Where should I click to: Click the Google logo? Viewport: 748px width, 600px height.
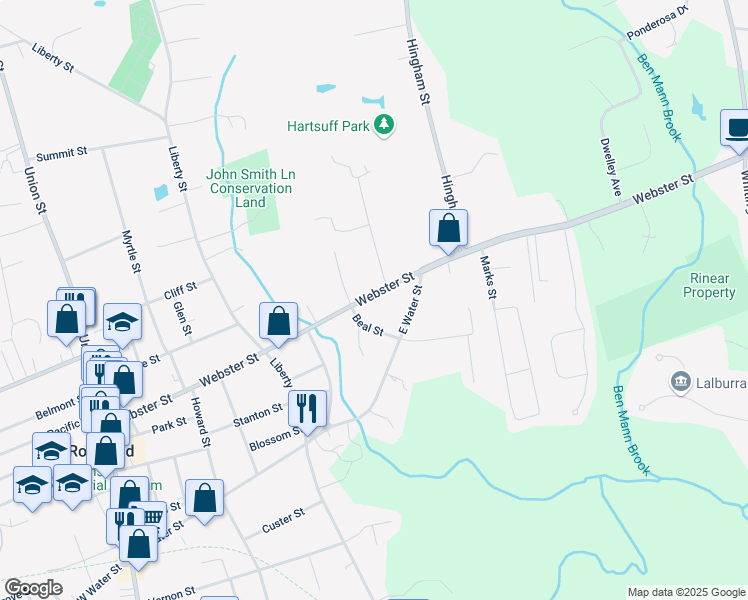click(34, 589)
